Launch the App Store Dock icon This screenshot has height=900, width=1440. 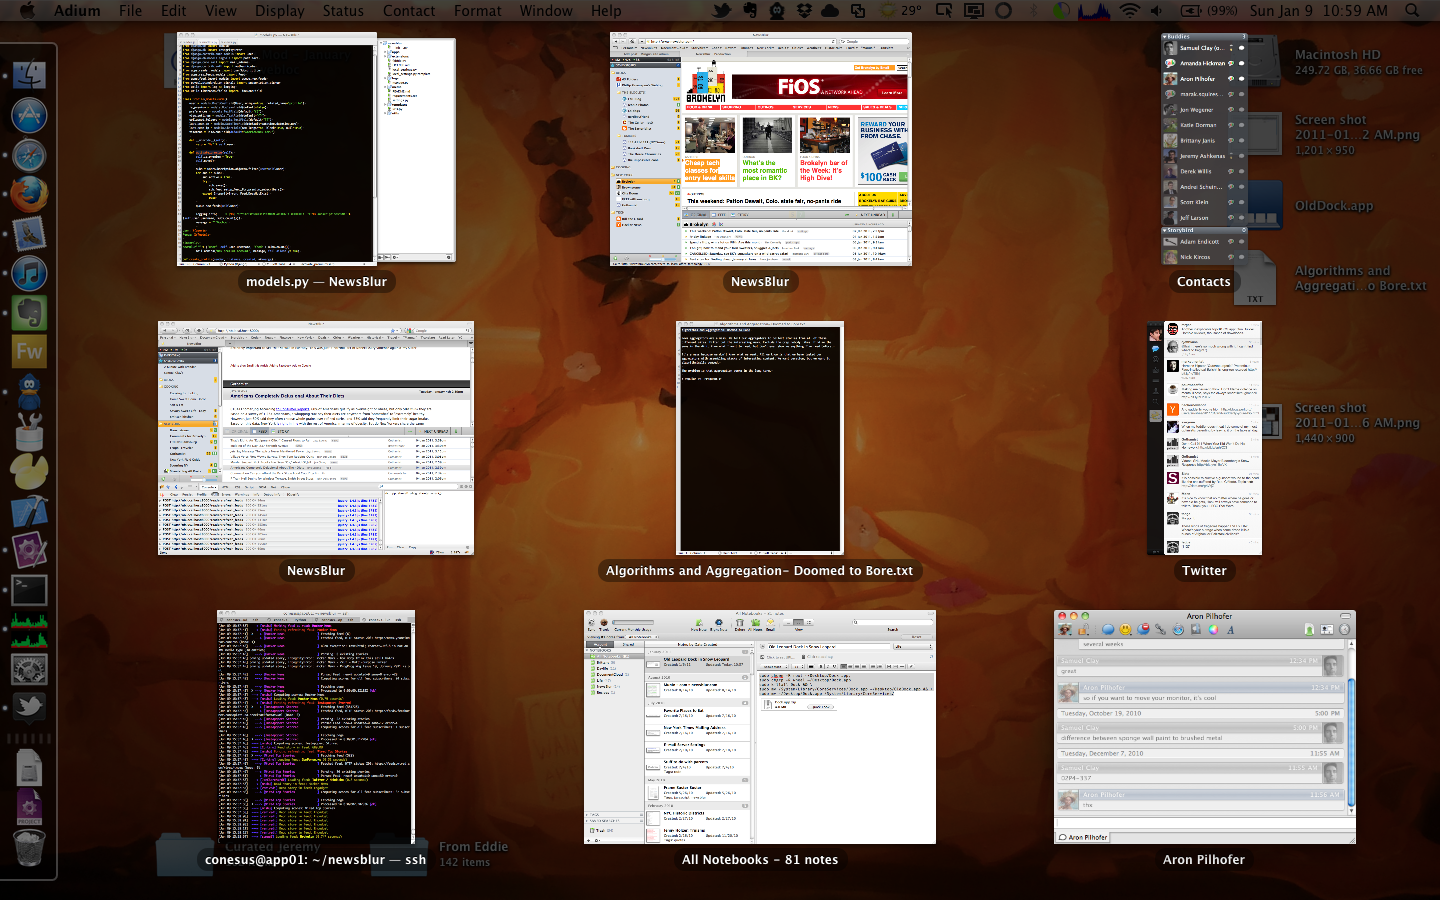click(x=29, y=115)
